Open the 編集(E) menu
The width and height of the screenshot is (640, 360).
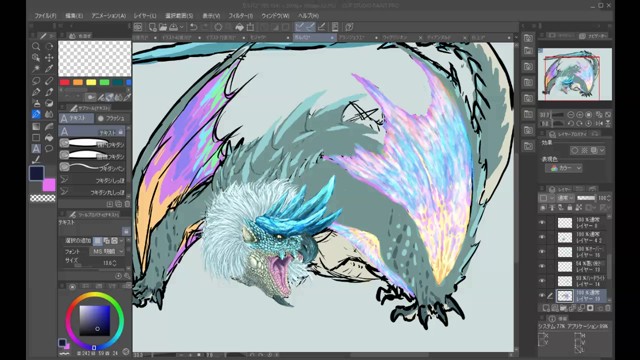pyautogui.click(x=74, y=16)
